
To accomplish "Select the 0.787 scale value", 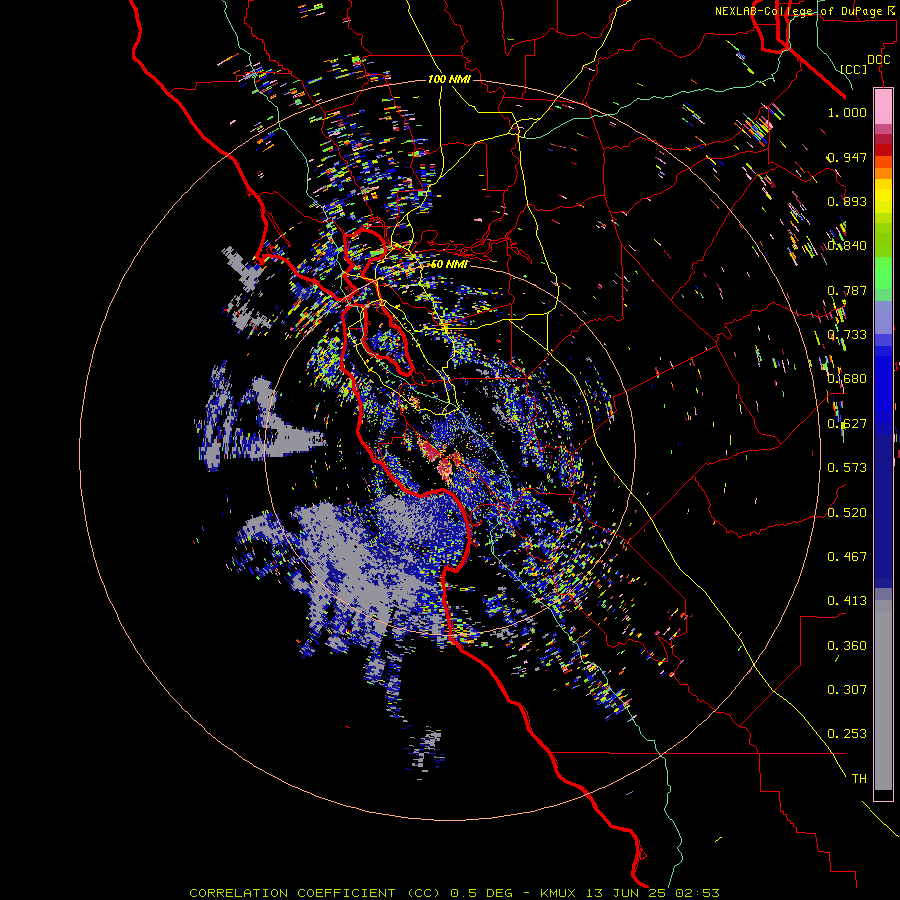I will (847, 290).
